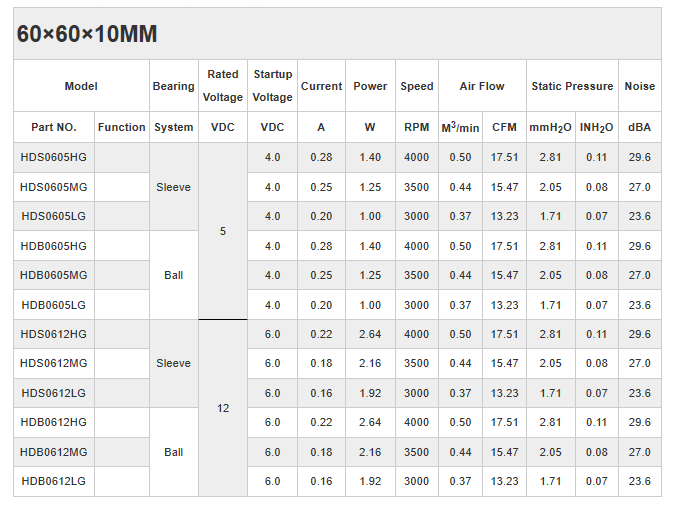Select the HDS0612HG model entry
The height and width of the screenshot is (512, 700).
click(x=54, y=334)
